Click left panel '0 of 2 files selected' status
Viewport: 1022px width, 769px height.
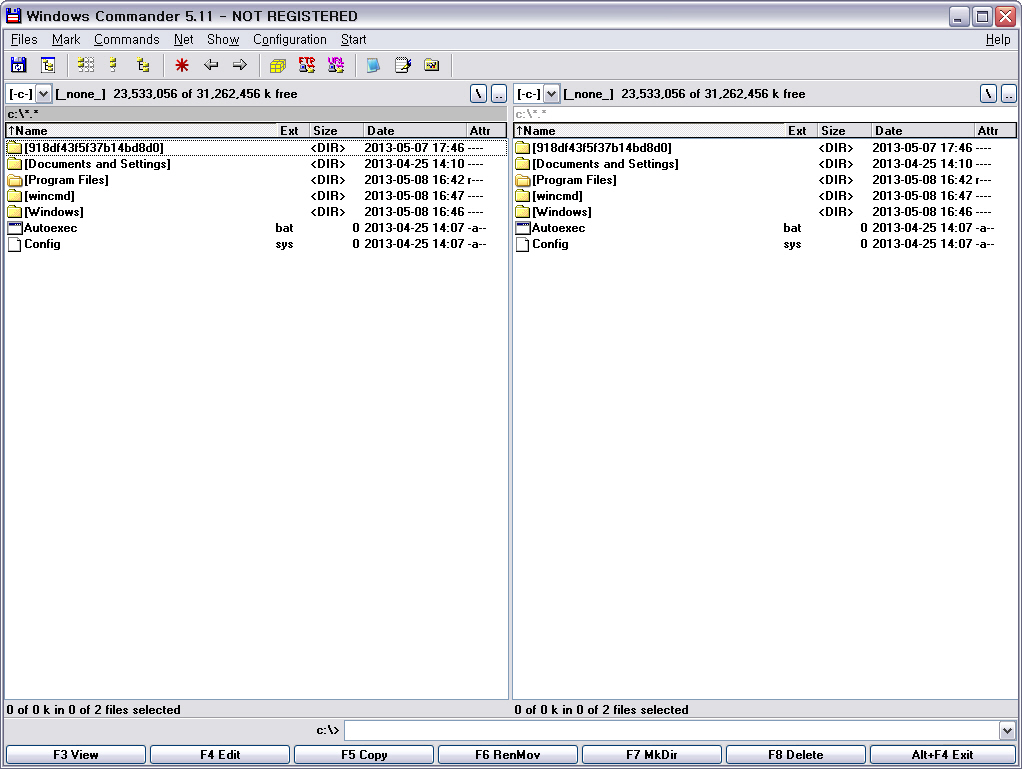pyautogui.click(x=93, y=710)
